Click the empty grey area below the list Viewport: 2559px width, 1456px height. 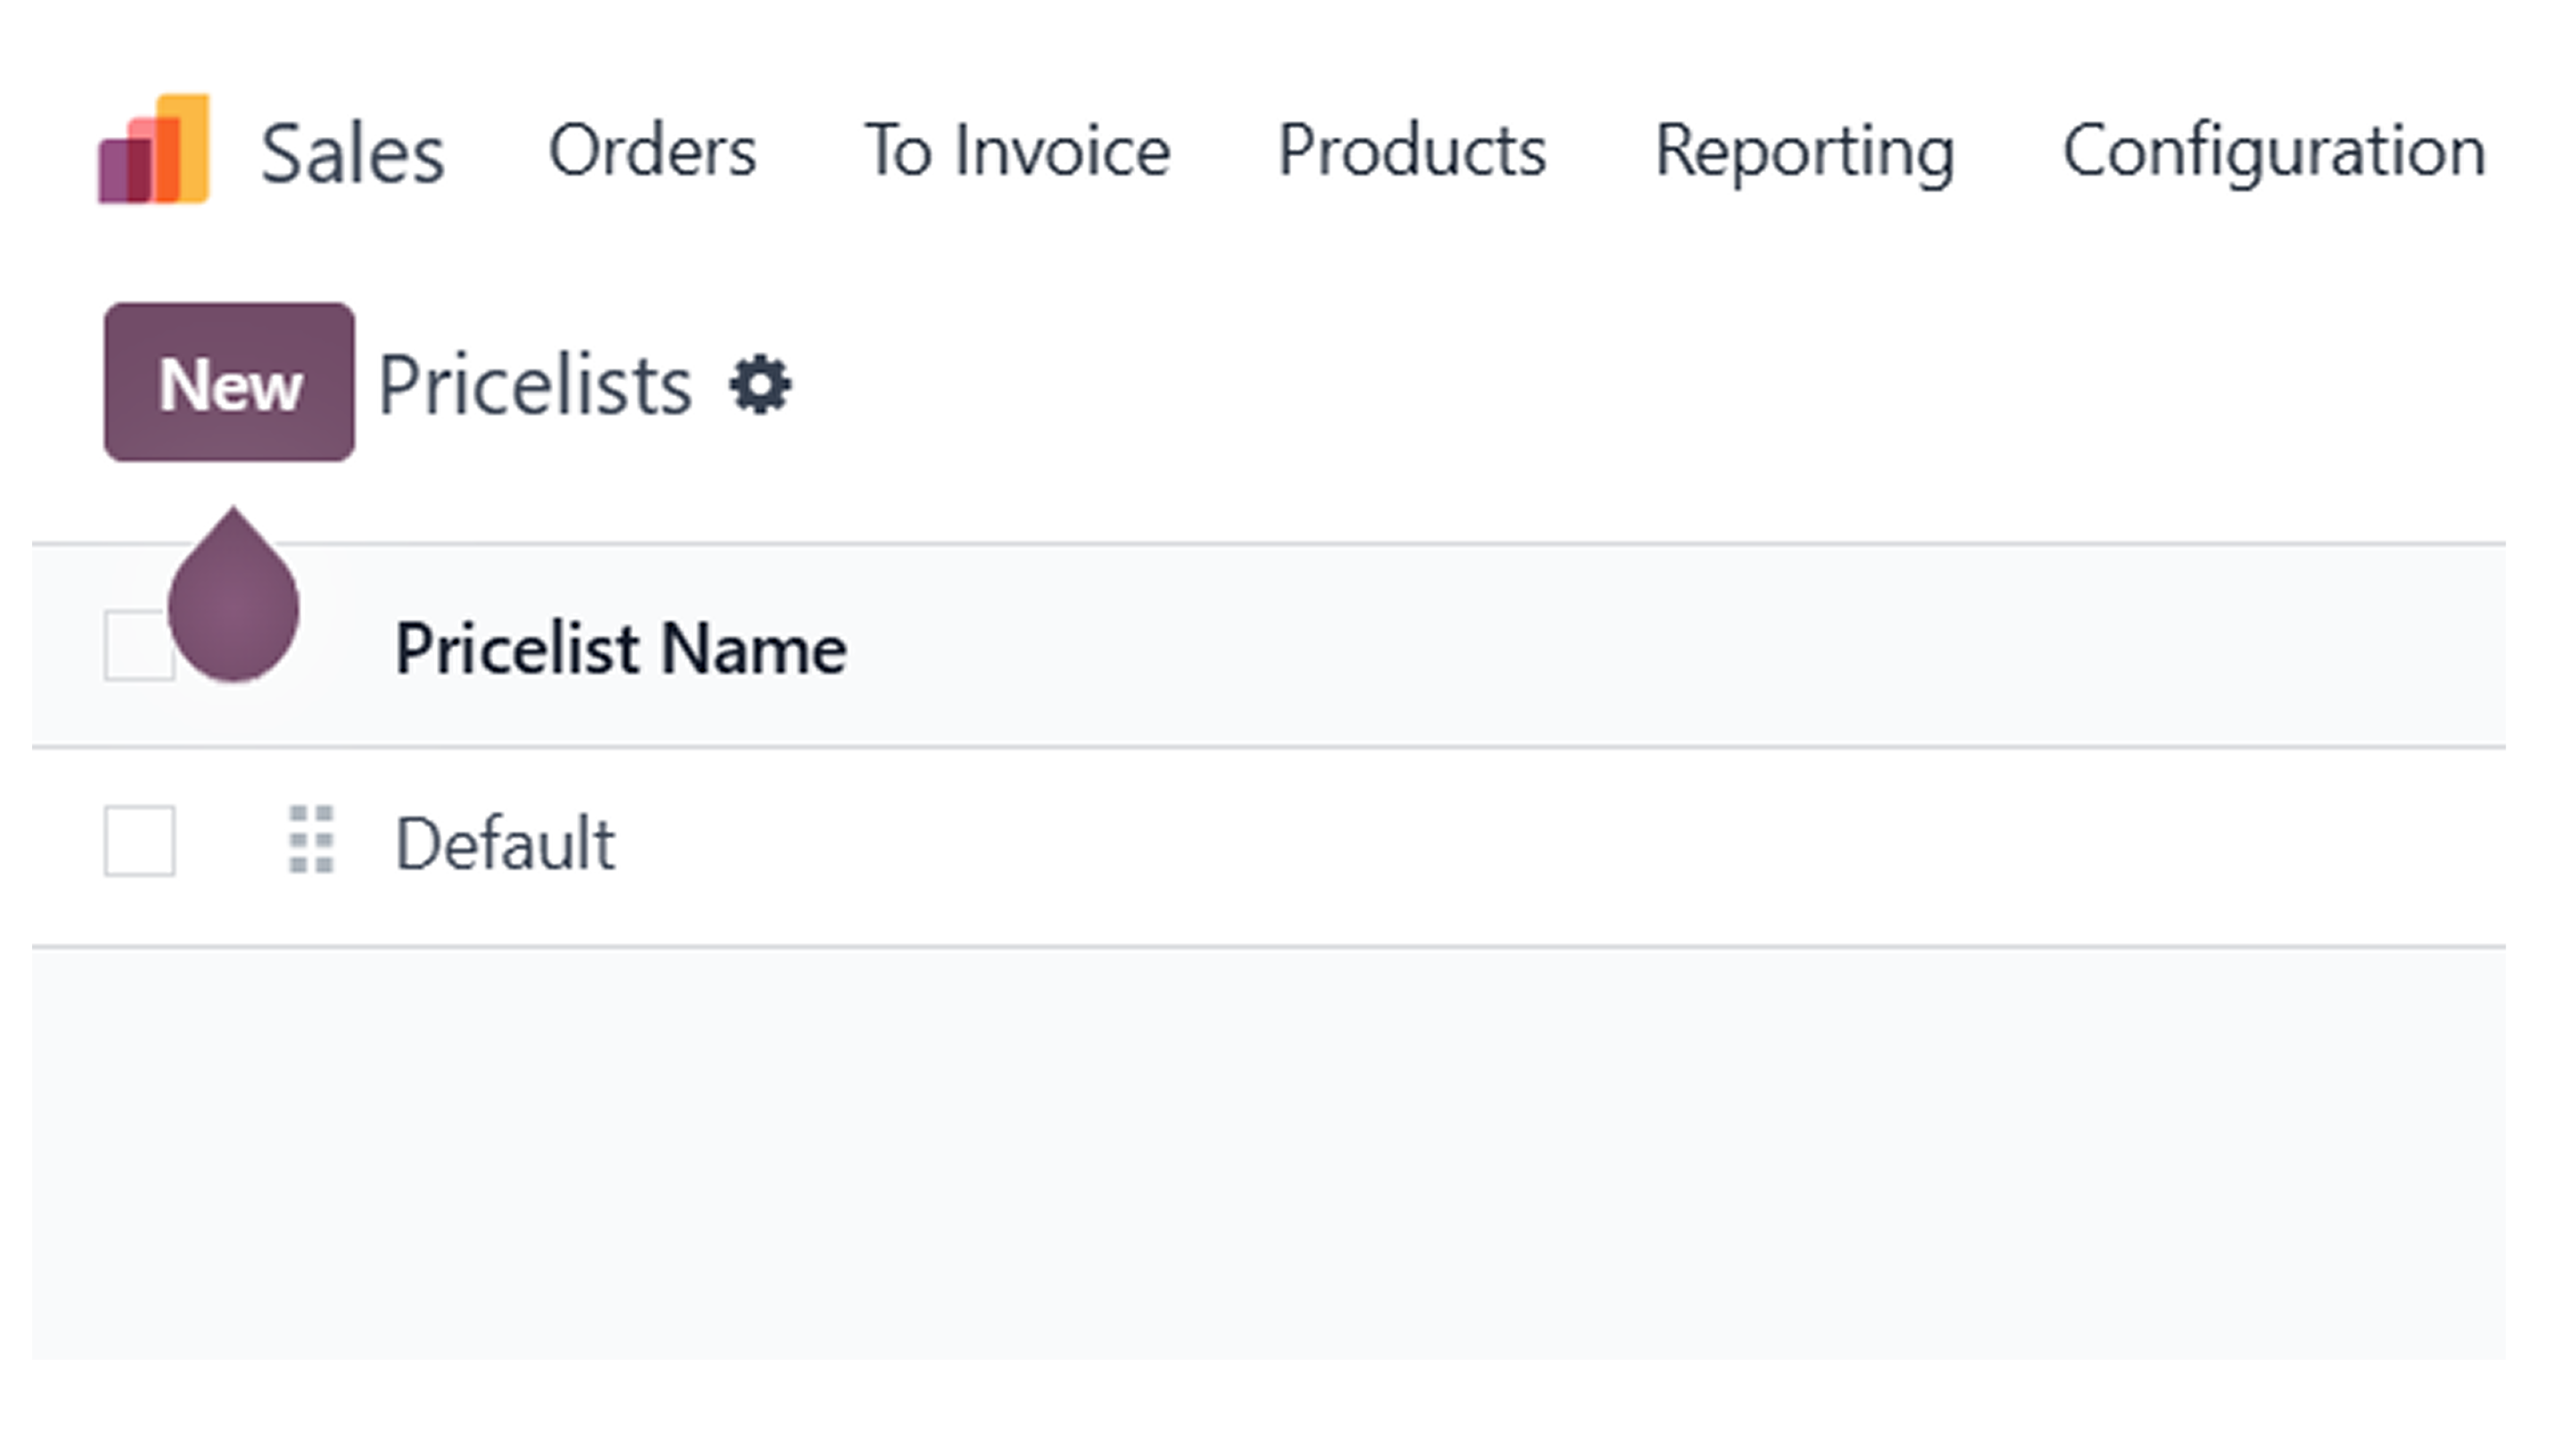[1268, 1152]
